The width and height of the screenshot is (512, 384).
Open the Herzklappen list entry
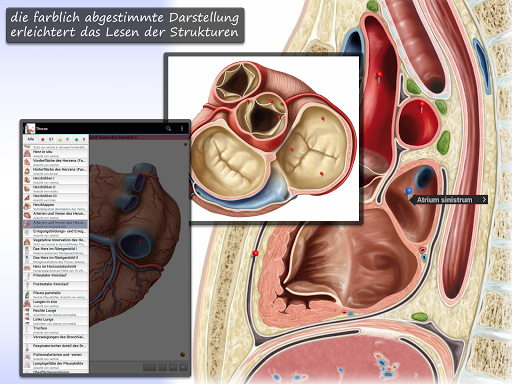56,206
